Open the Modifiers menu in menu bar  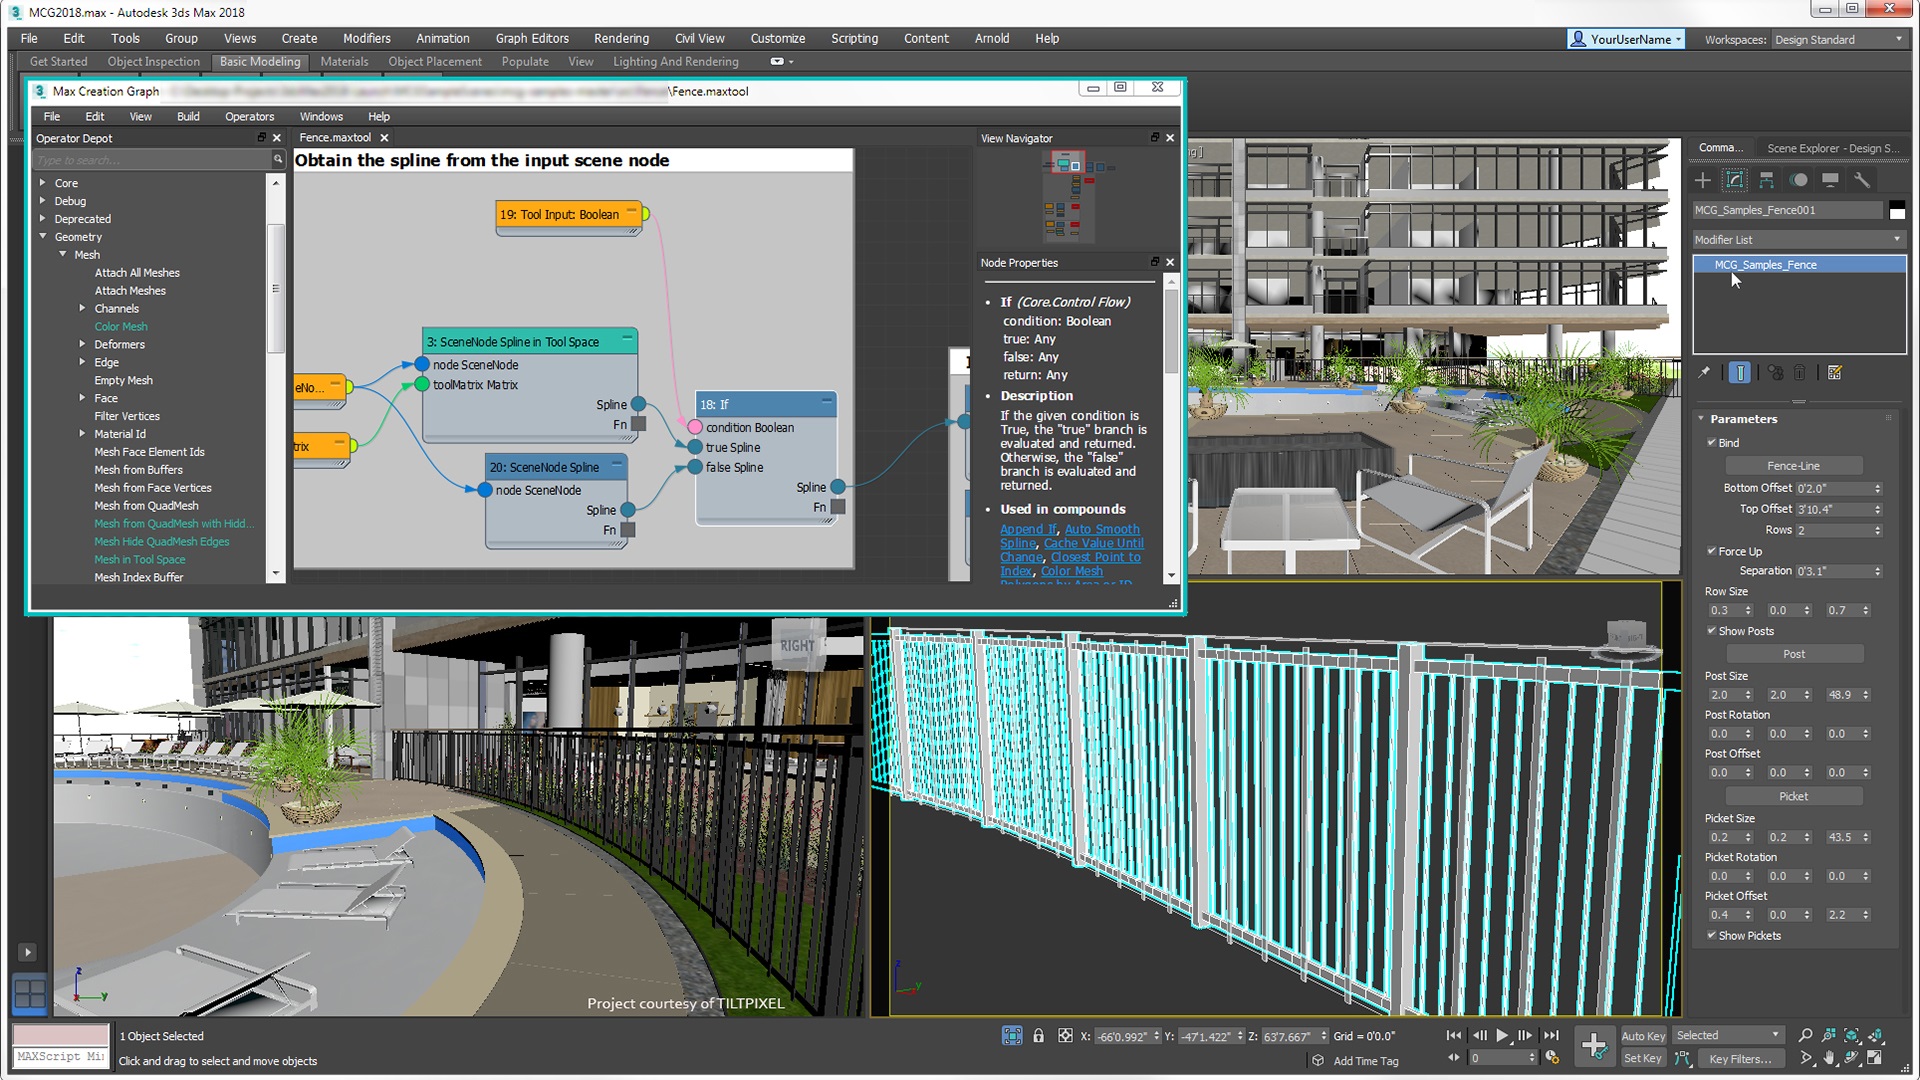(x=364, y=38)
